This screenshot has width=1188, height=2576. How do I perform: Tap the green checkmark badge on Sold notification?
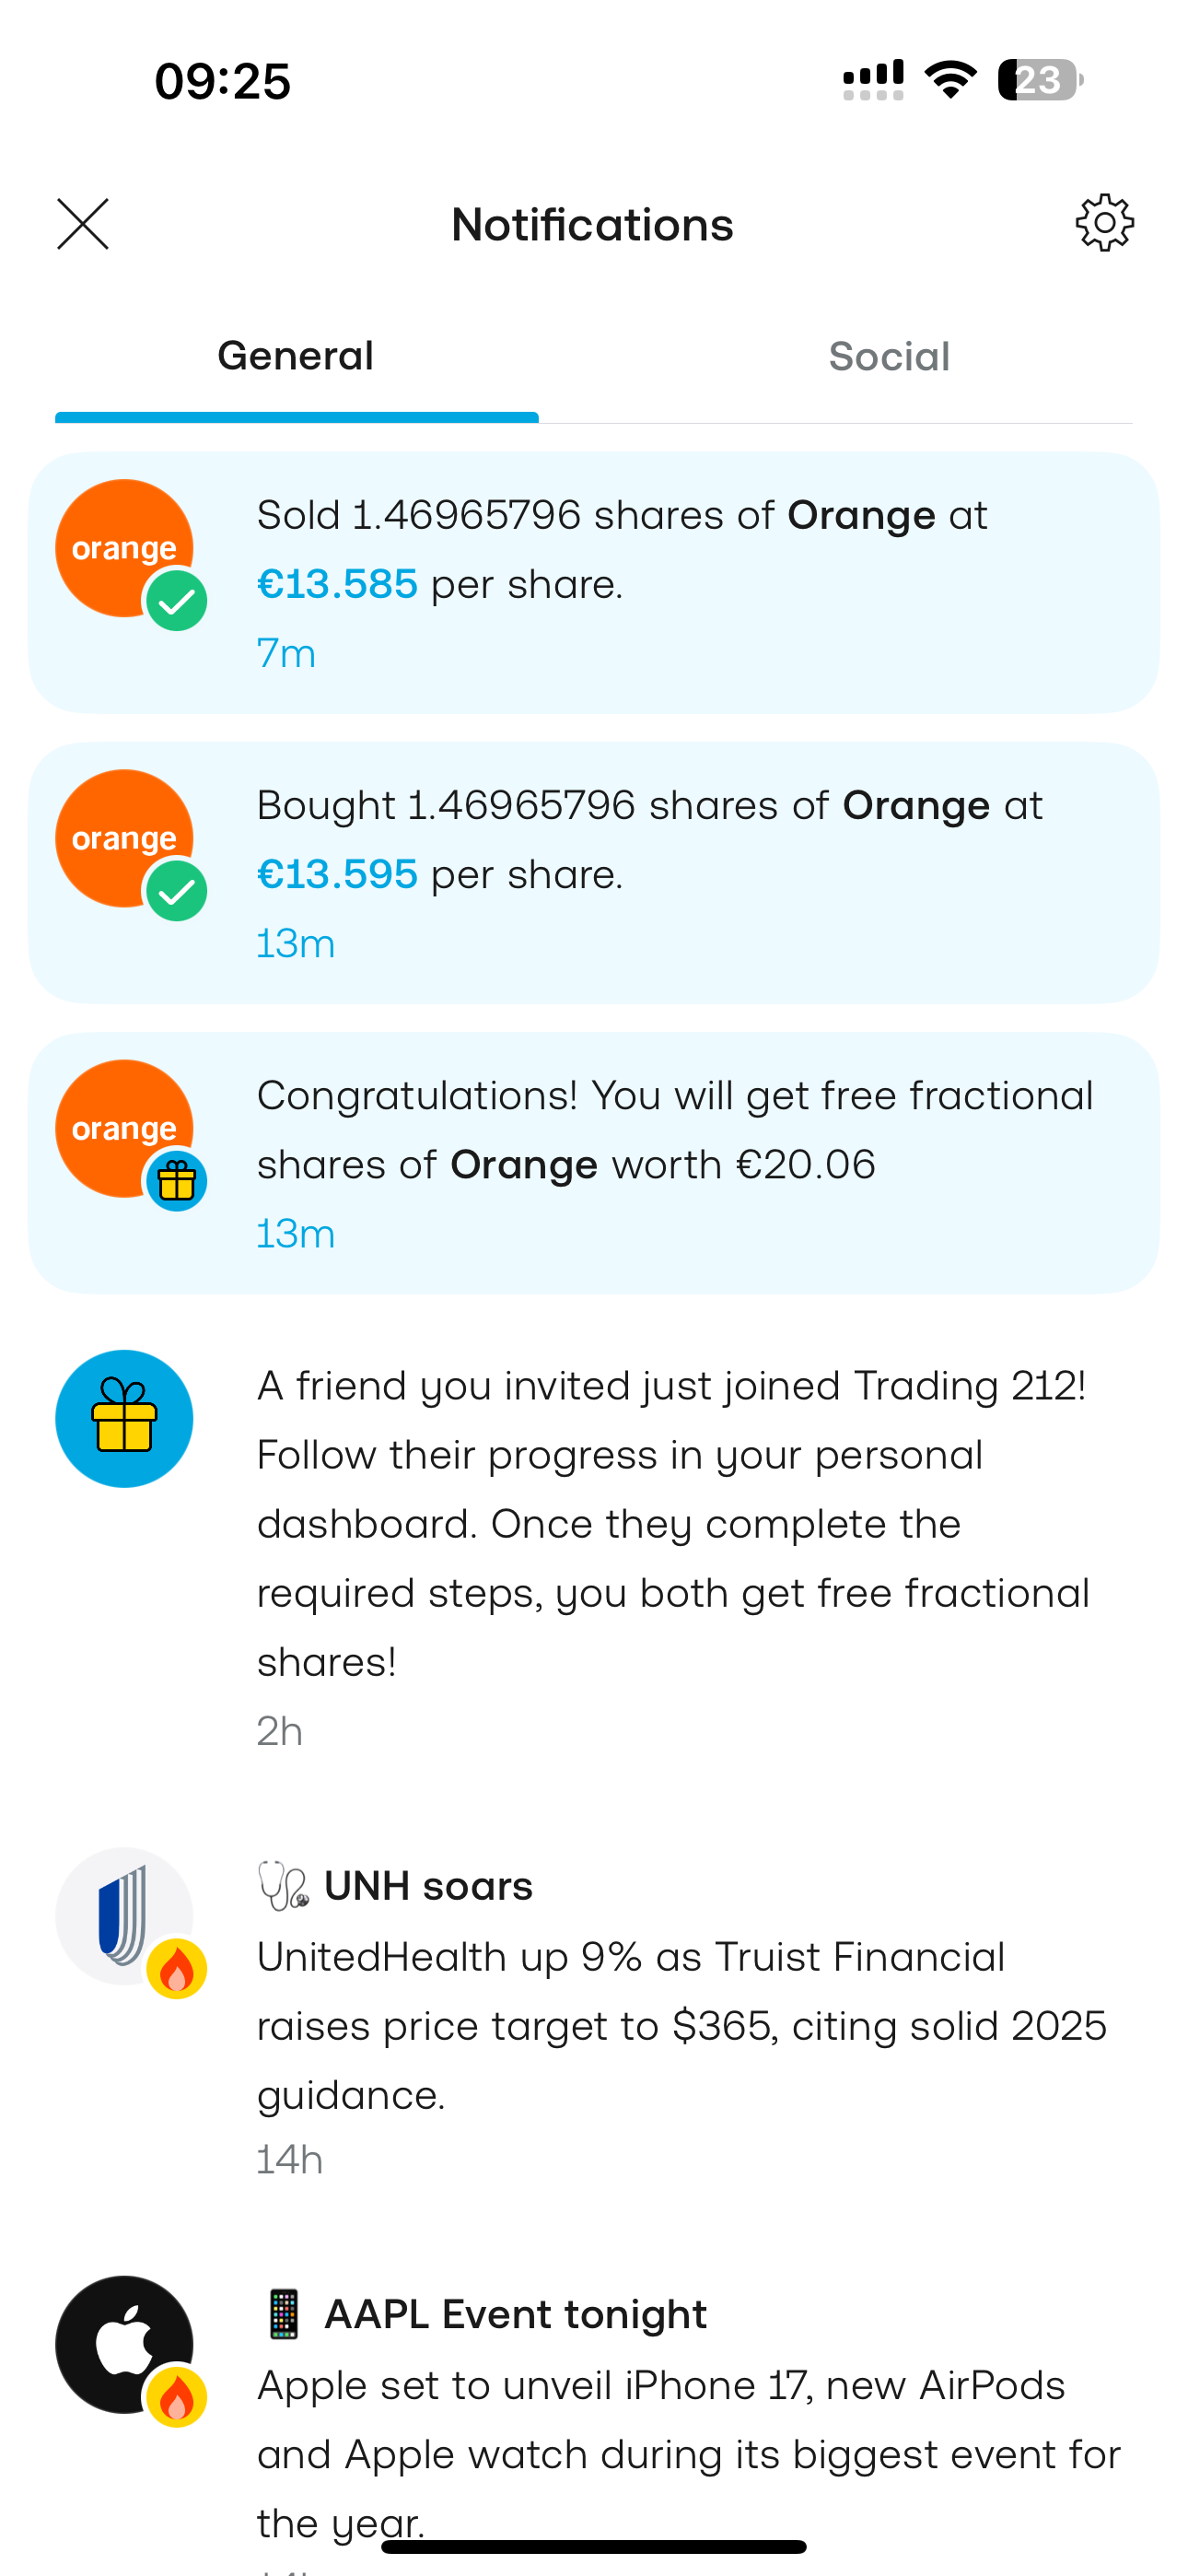coord(177,601)
